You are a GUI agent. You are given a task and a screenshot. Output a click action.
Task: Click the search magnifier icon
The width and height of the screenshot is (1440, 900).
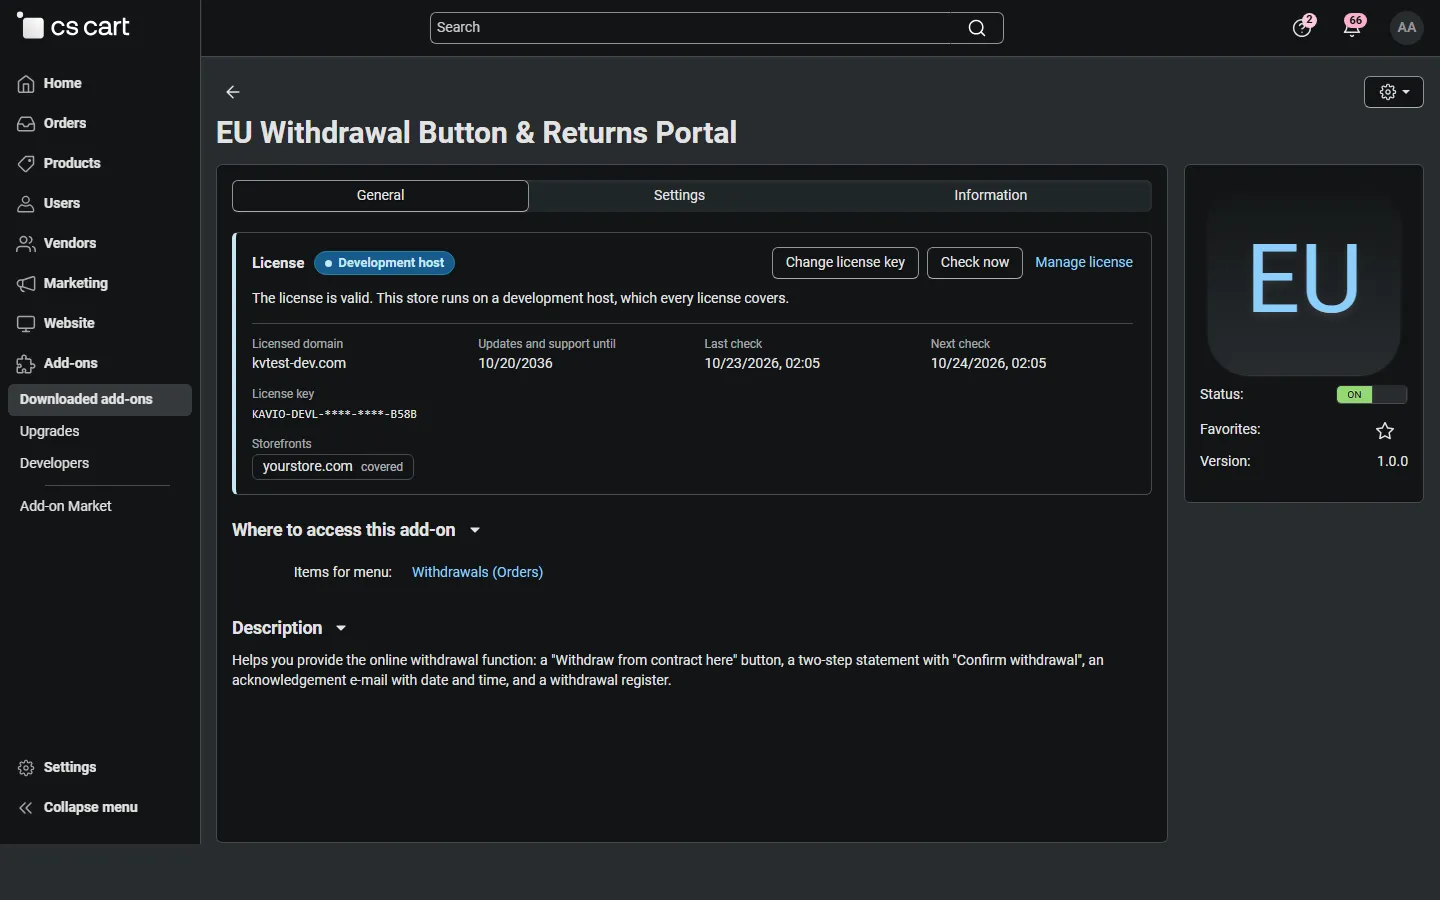[x=977, y=28]
